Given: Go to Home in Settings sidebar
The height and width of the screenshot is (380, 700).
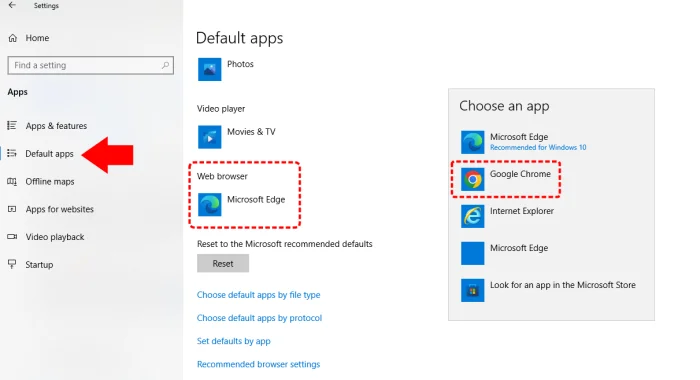Looking at the screenshot, I should (37, 38).
